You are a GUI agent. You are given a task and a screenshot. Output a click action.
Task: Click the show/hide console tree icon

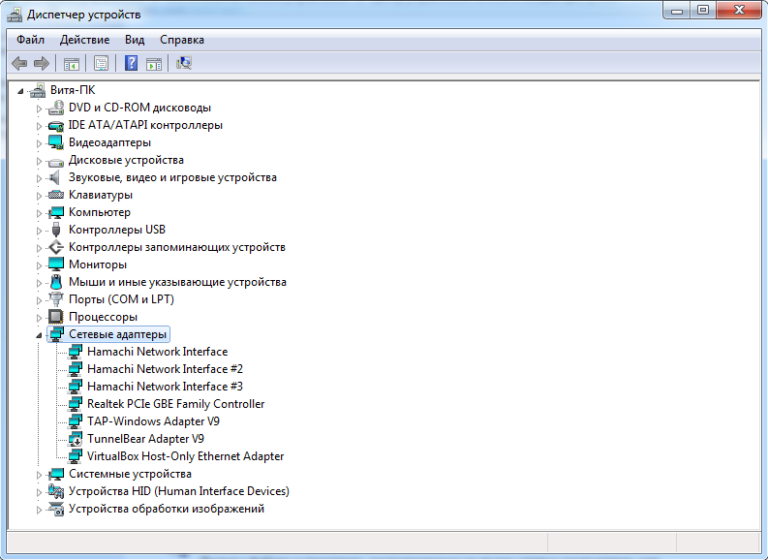click(x=72, y=63)
